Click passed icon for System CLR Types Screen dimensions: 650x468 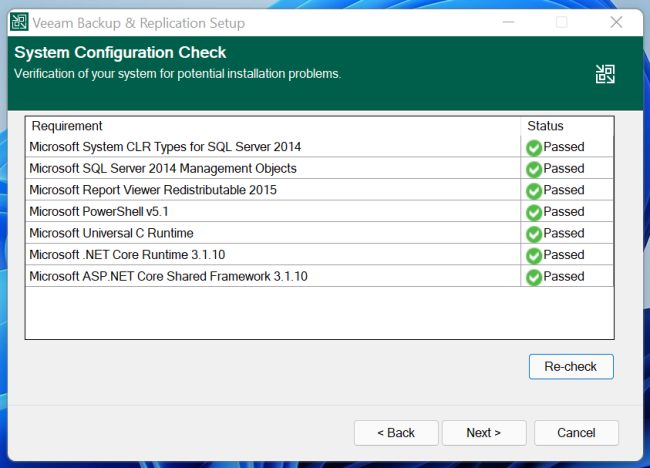pyautogui.click(x=534, y=148)
